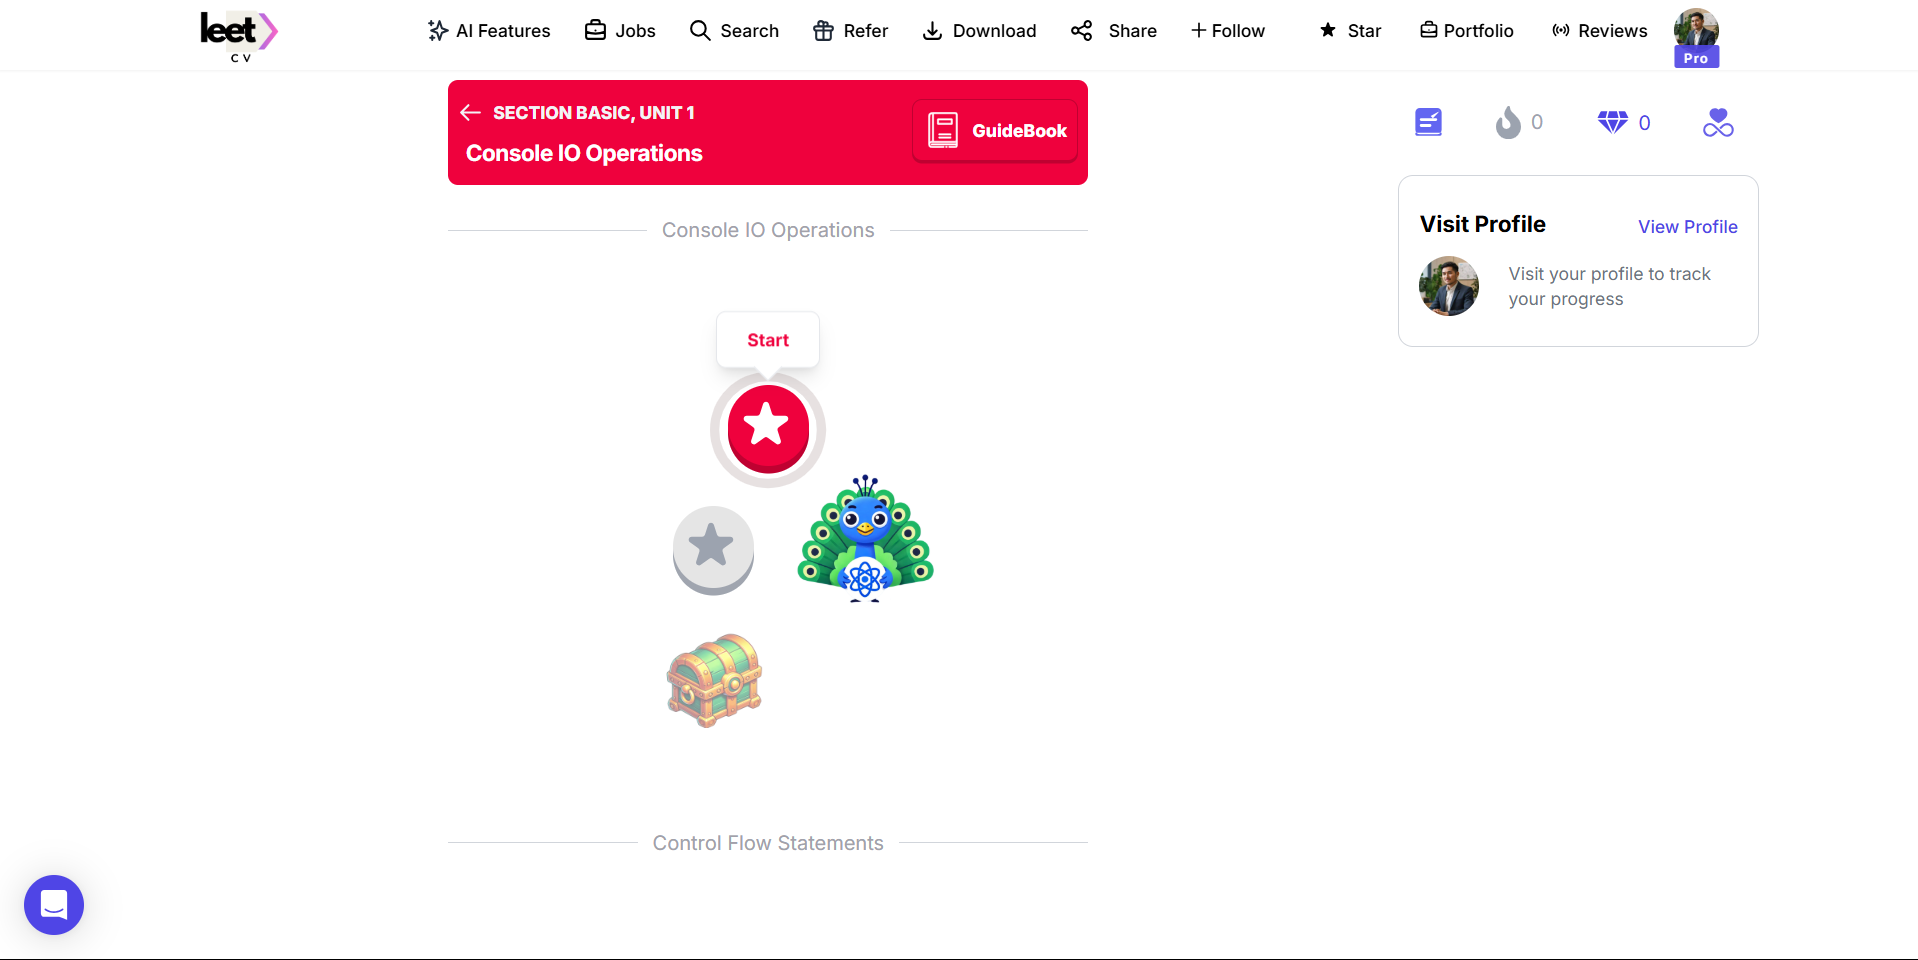Image resolution: width=1918 pixels, height=960 pixels.
Task: Open the Portfolio page
Action: click(1467, 31)
